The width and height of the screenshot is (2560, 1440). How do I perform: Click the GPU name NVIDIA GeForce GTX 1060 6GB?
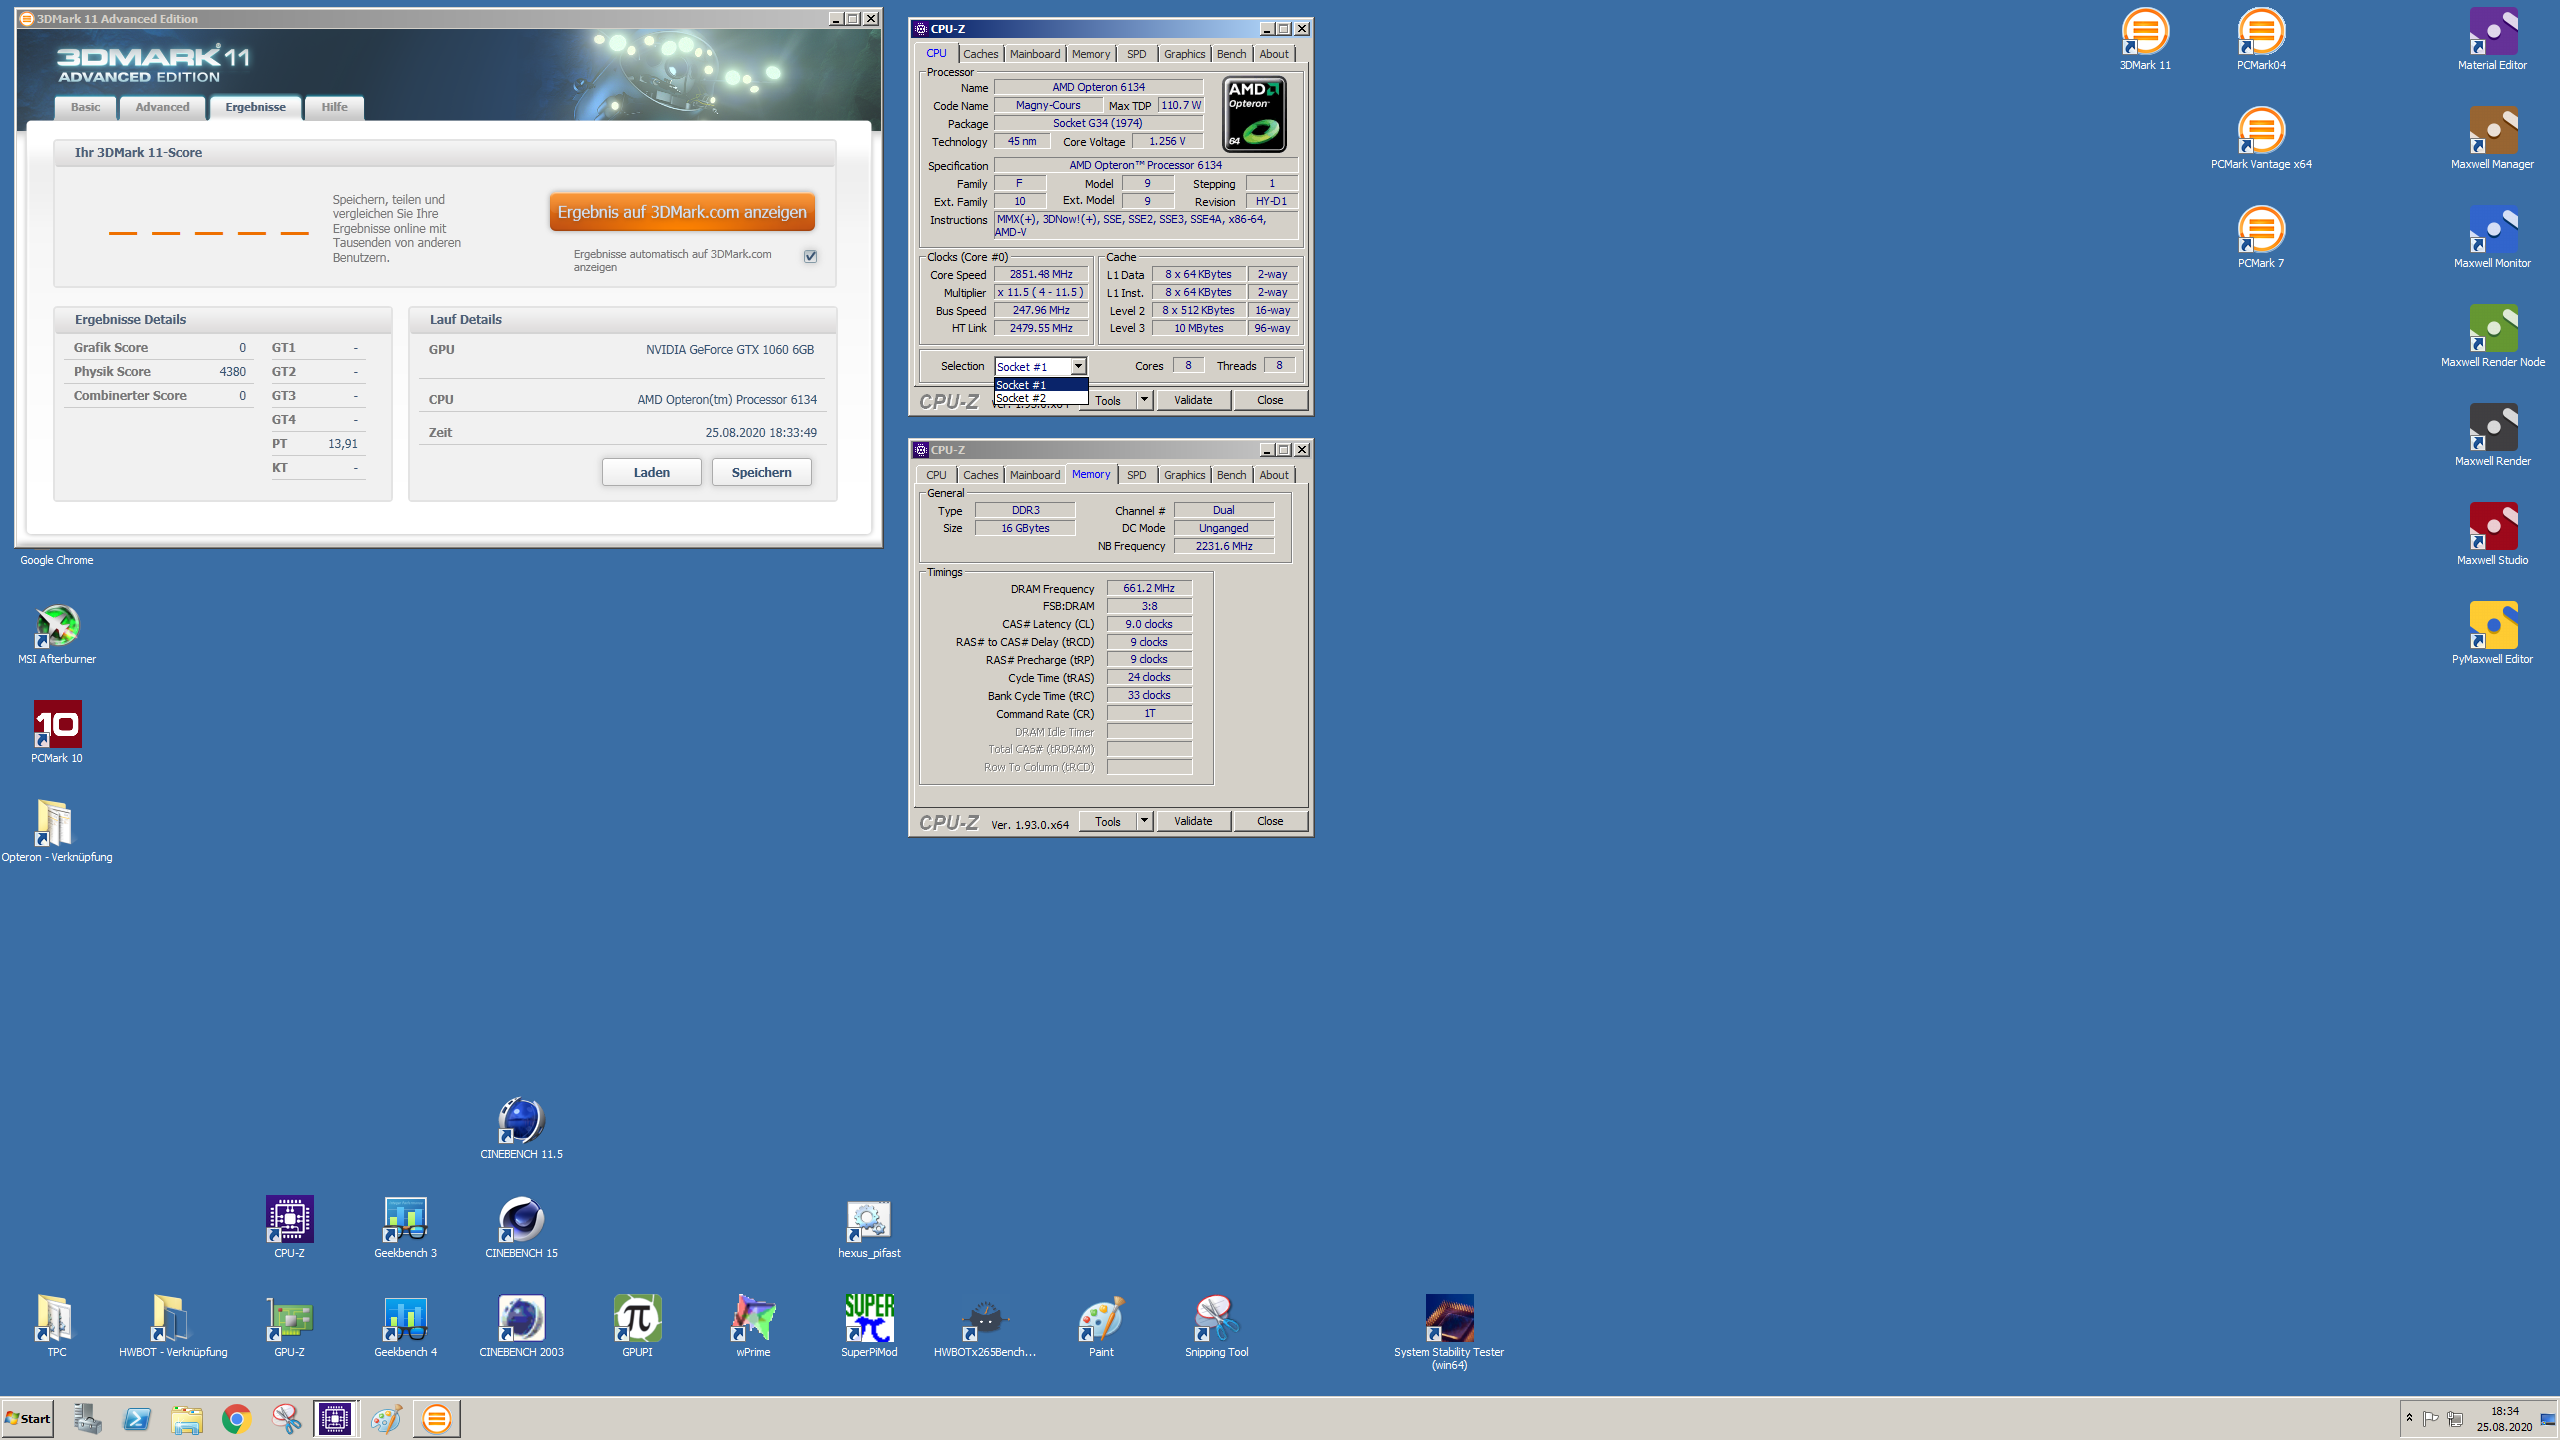click(730, 350)
